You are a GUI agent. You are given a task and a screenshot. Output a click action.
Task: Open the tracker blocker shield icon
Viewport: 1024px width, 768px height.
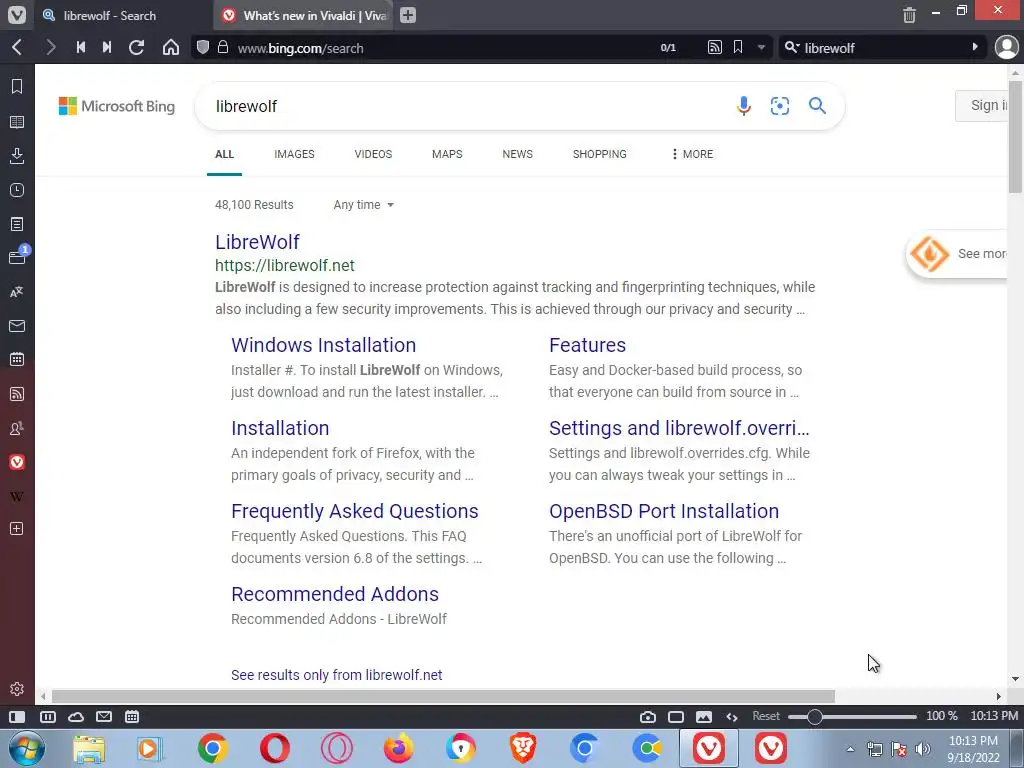pyautogui.click(x=203, y=47)
